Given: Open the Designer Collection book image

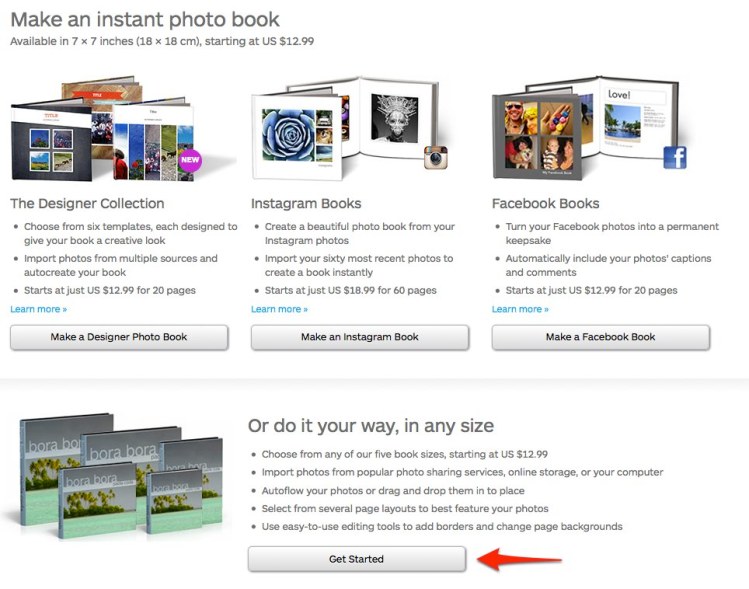Looking at the screenshot, I should pos(107,129).
